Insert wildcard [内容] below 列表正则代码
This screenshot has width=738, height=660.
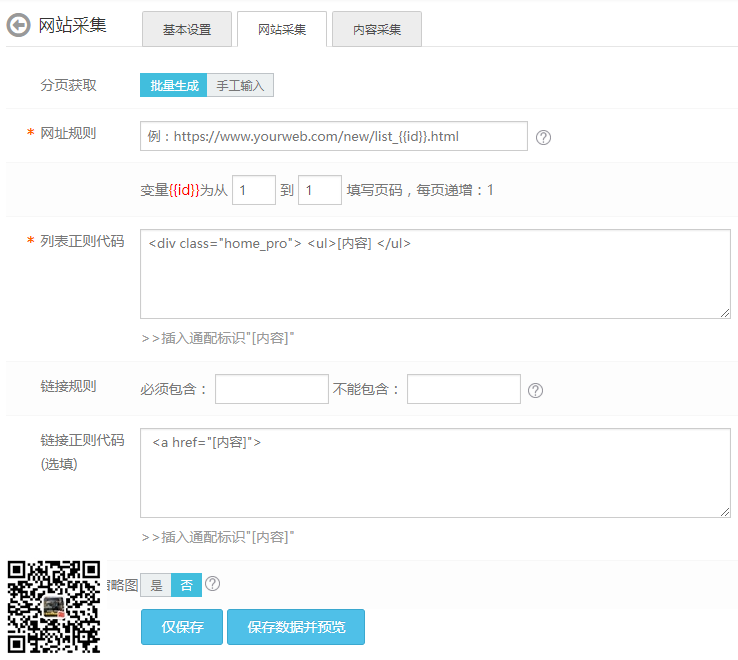[x=218, y=338]
